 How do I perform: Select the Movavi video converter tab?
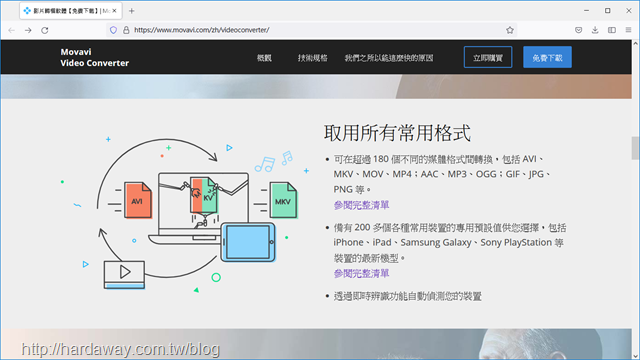pos(70,11)
